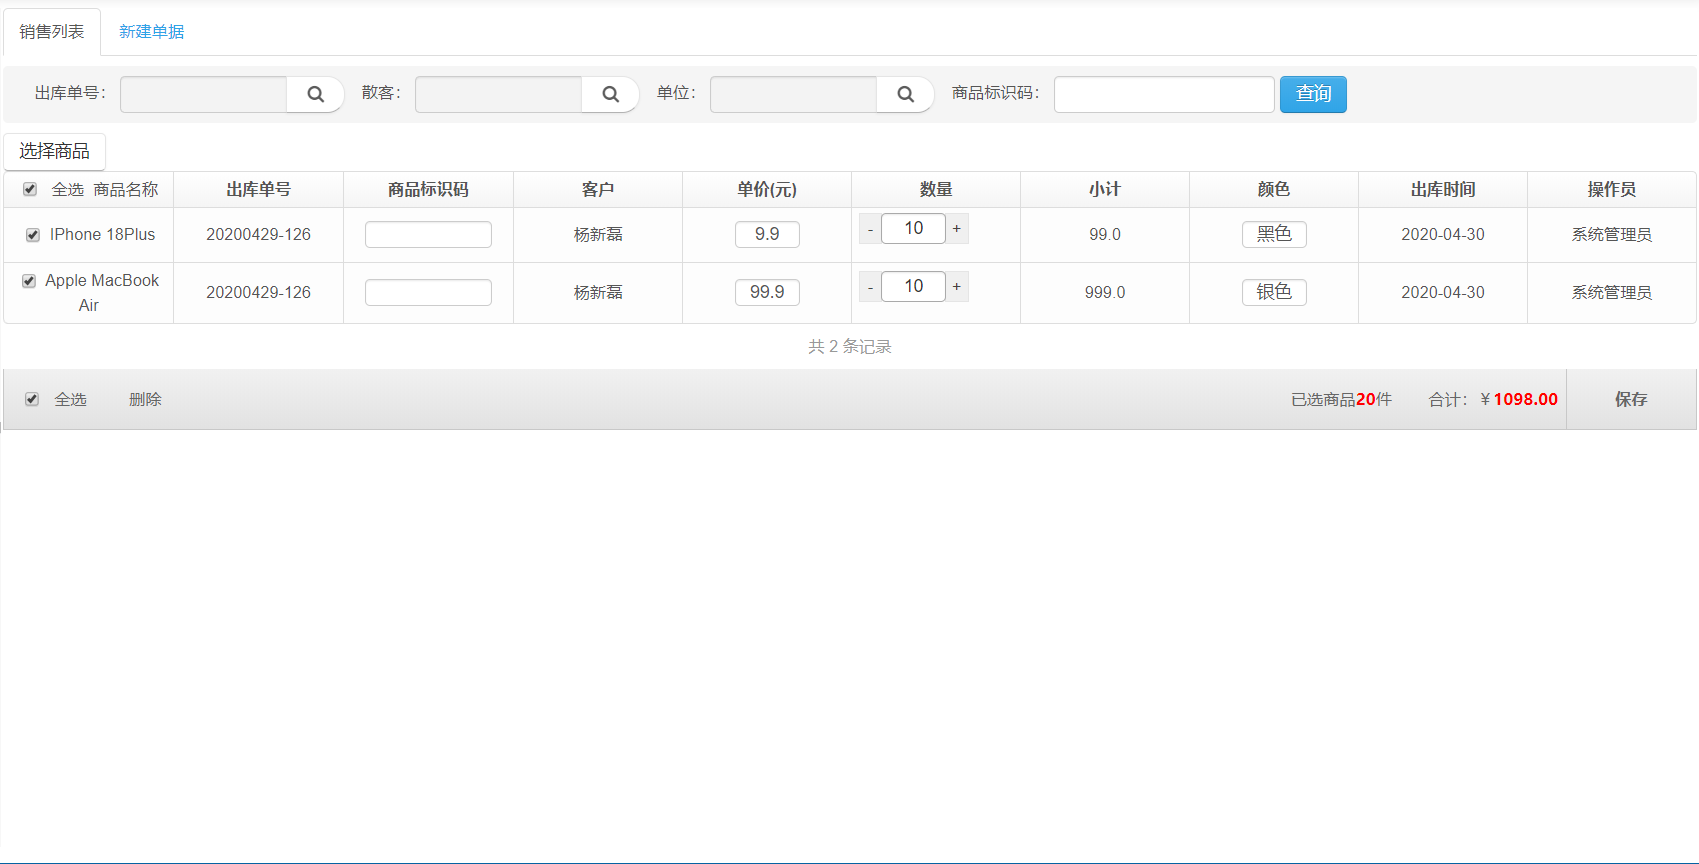Image resolution: width=1699 pixels, height=864 pixels.
Task: Click quantity field of IPhone 18Plus row
Action: point(913,228)
